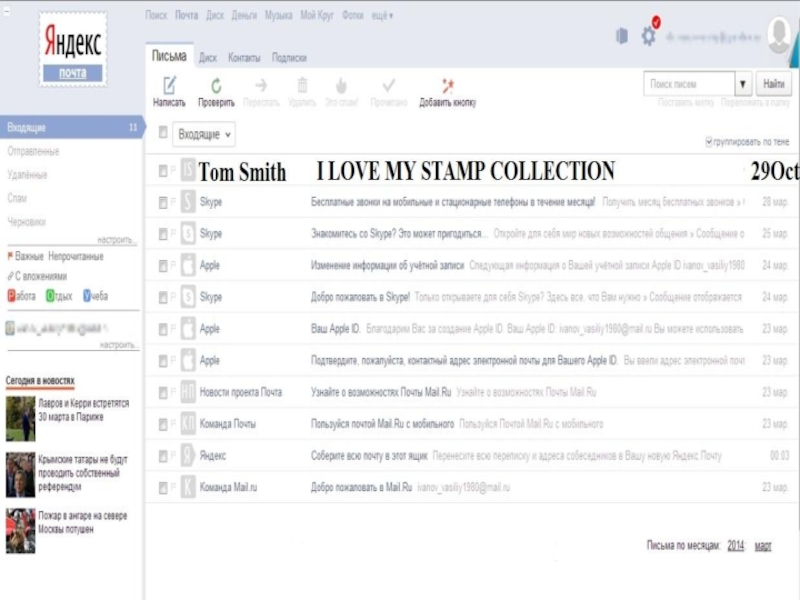Screen dimensions: 800x600
Task: Open the settings gear icon
Action: coord(648,36)
